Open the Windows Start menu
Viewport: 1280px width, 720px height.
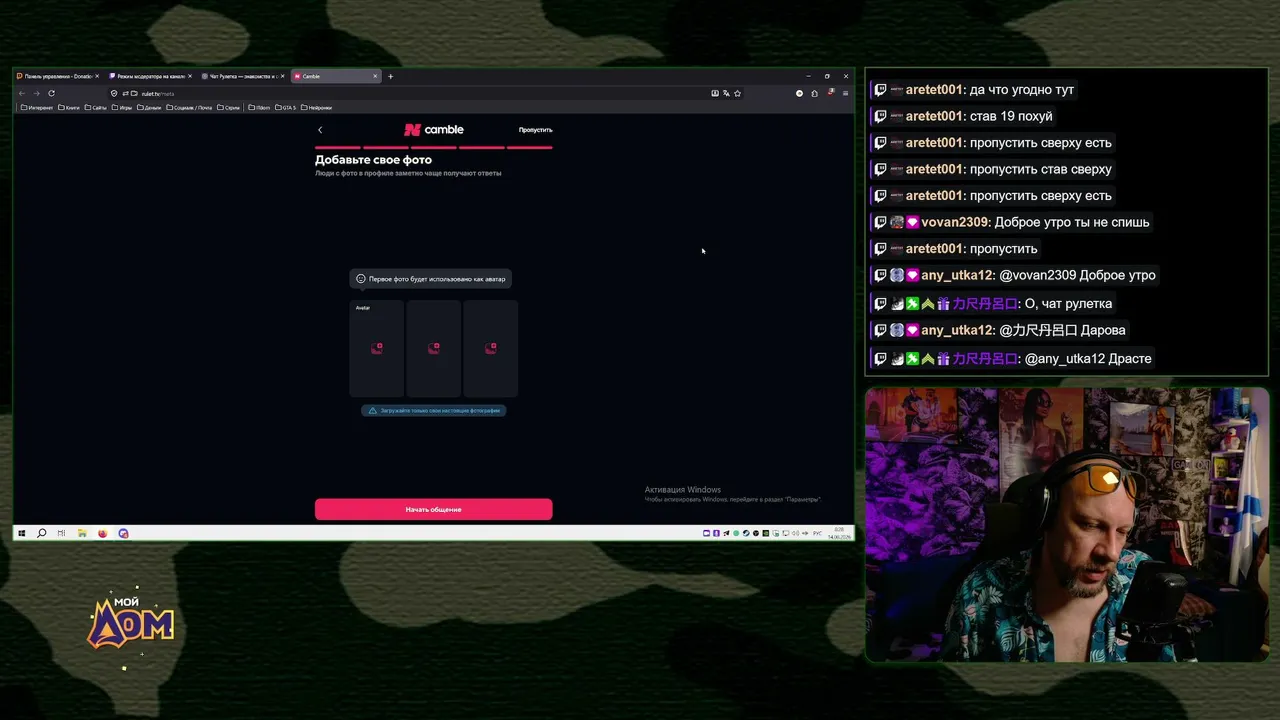pyautogui.click(x=21, y=533)
